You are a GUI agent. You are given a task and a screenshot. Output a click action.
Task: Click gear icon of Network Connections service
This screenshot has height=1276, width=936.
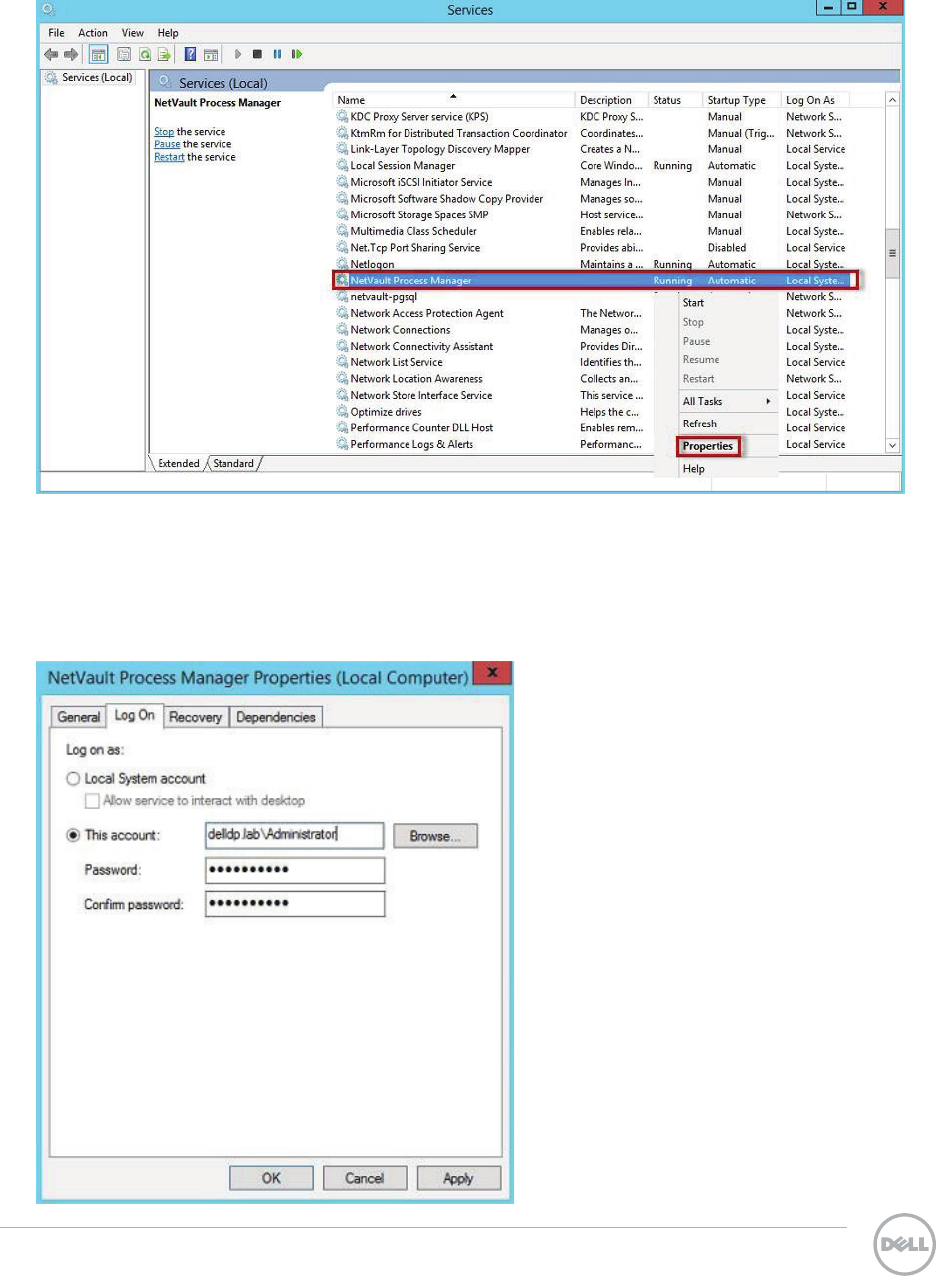click(x=343, y=330)
